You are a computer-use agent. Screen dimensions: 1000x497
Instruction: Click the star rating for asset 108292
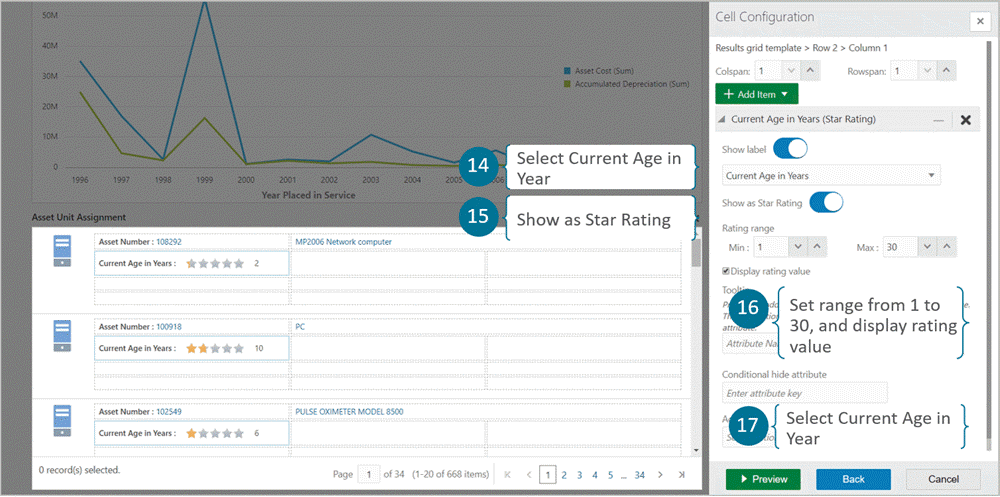click(x=215, y=263)
